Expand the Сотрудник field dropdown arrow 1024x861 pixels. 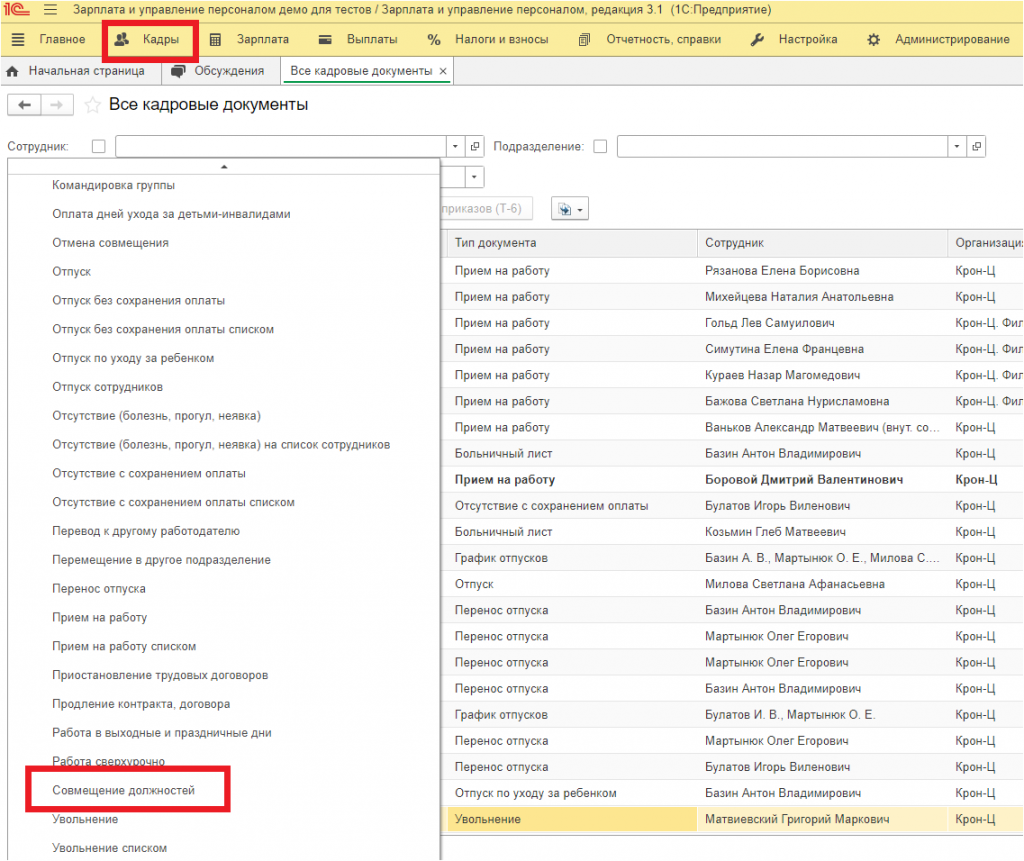tap(455, 146)
